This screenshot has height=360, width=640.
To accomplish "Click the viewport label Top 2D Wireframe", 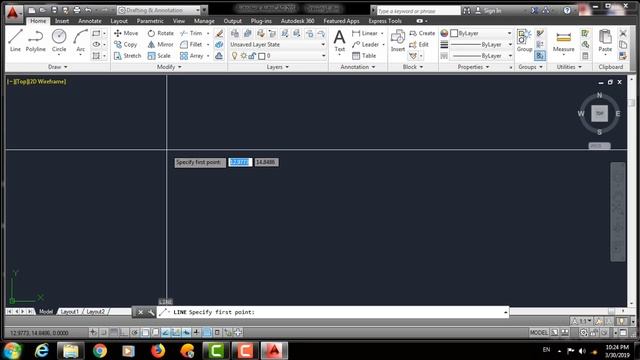I will pos(37,82).
